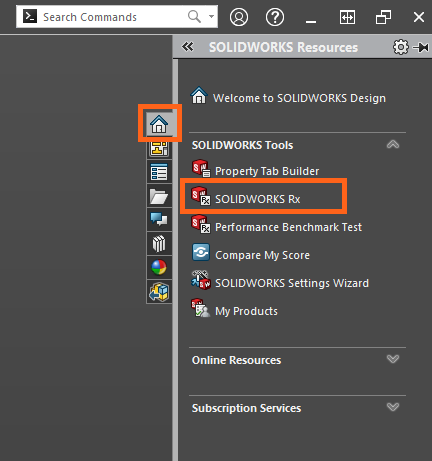Click the Property Tab Builder icon
432x461 pixels.
tap(201, 169)
